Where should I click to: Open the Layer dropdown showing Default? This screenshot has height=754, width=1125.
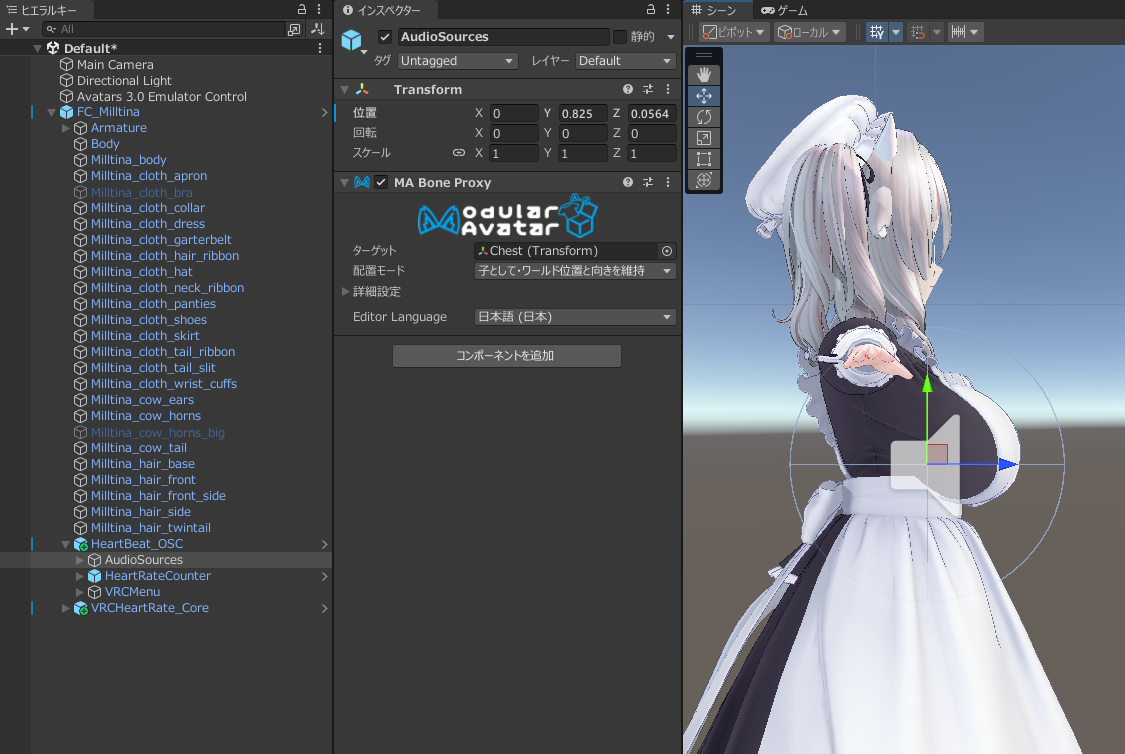click(x=625, y=61)
